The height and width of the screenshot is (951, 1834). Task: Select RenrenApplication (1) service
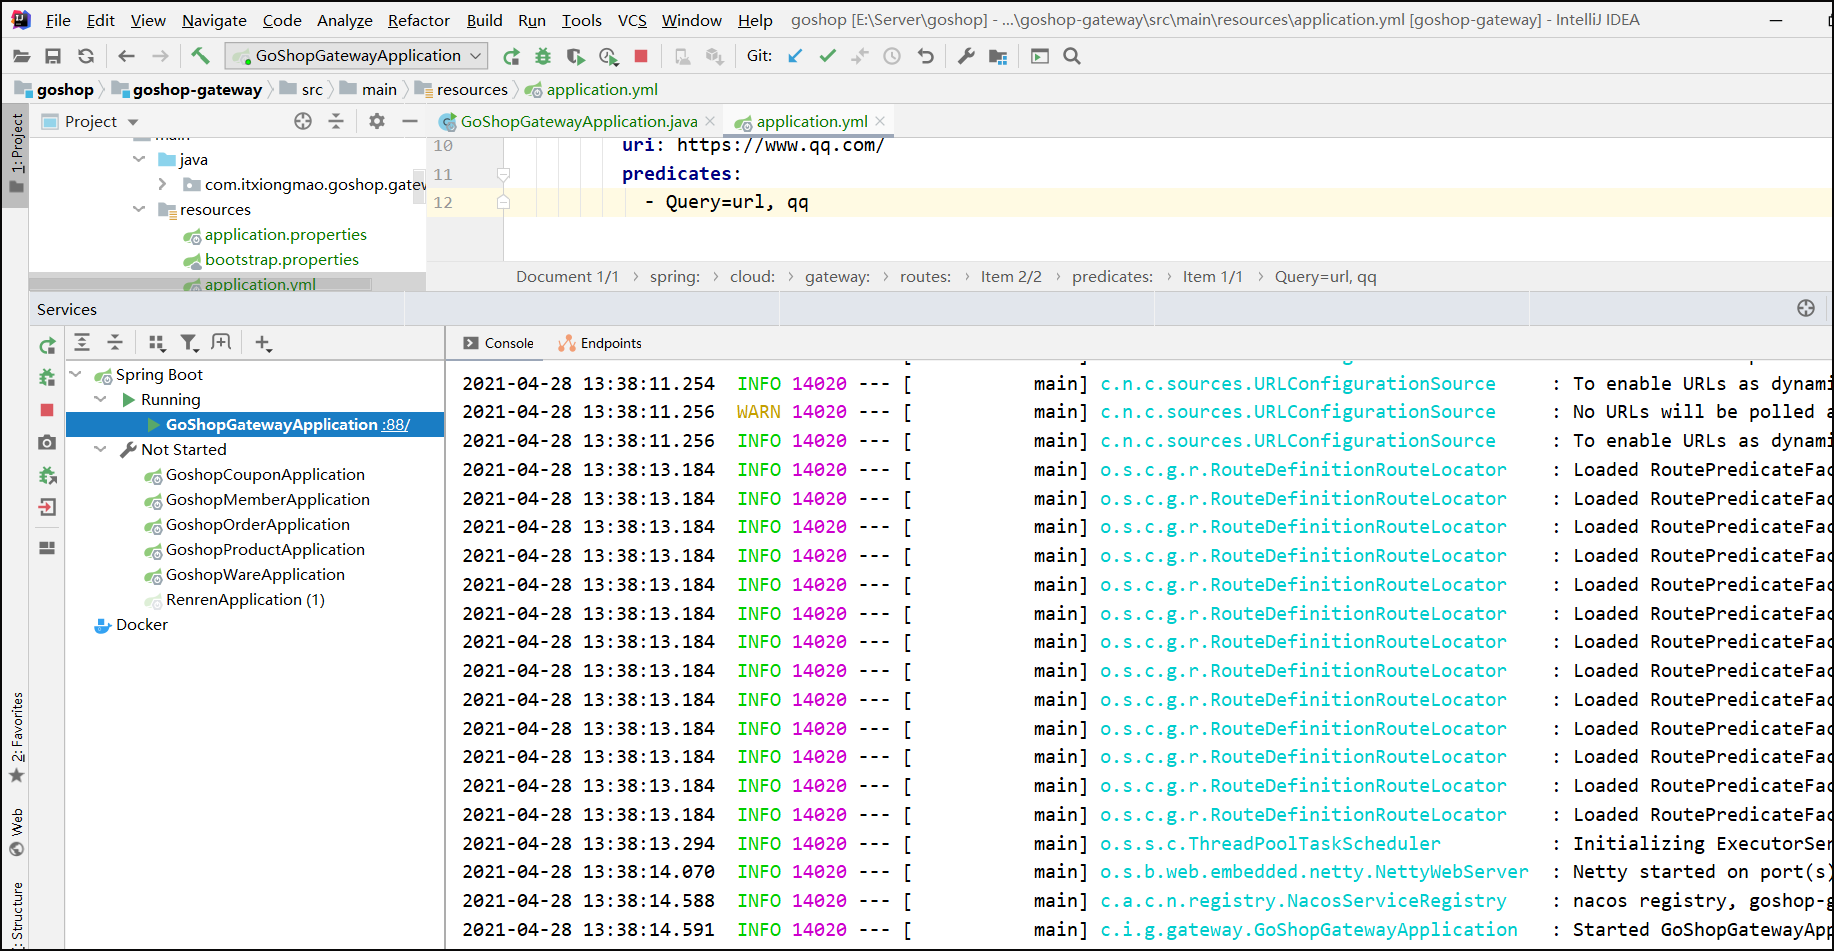pyautogui.click(x=245, y=599)
